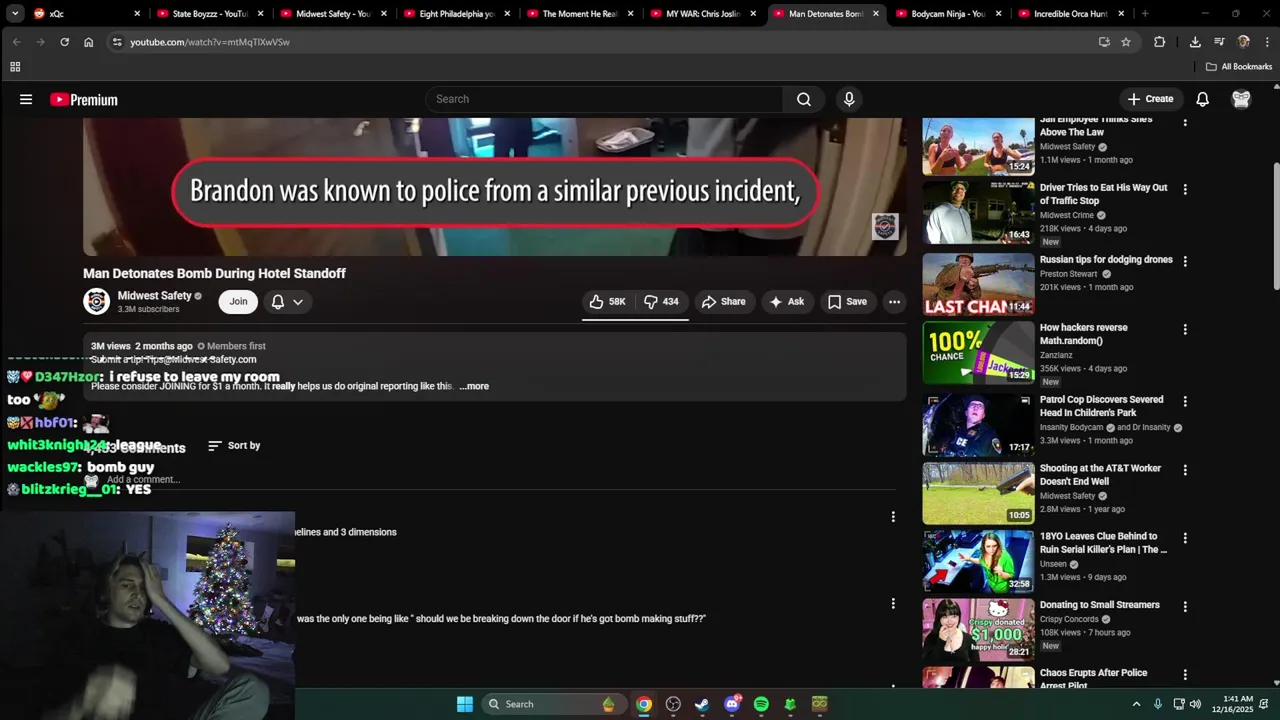Open options for How hackers reverse video
The width and height of the screenshot is (1280, 720).
pos(1185,329)
